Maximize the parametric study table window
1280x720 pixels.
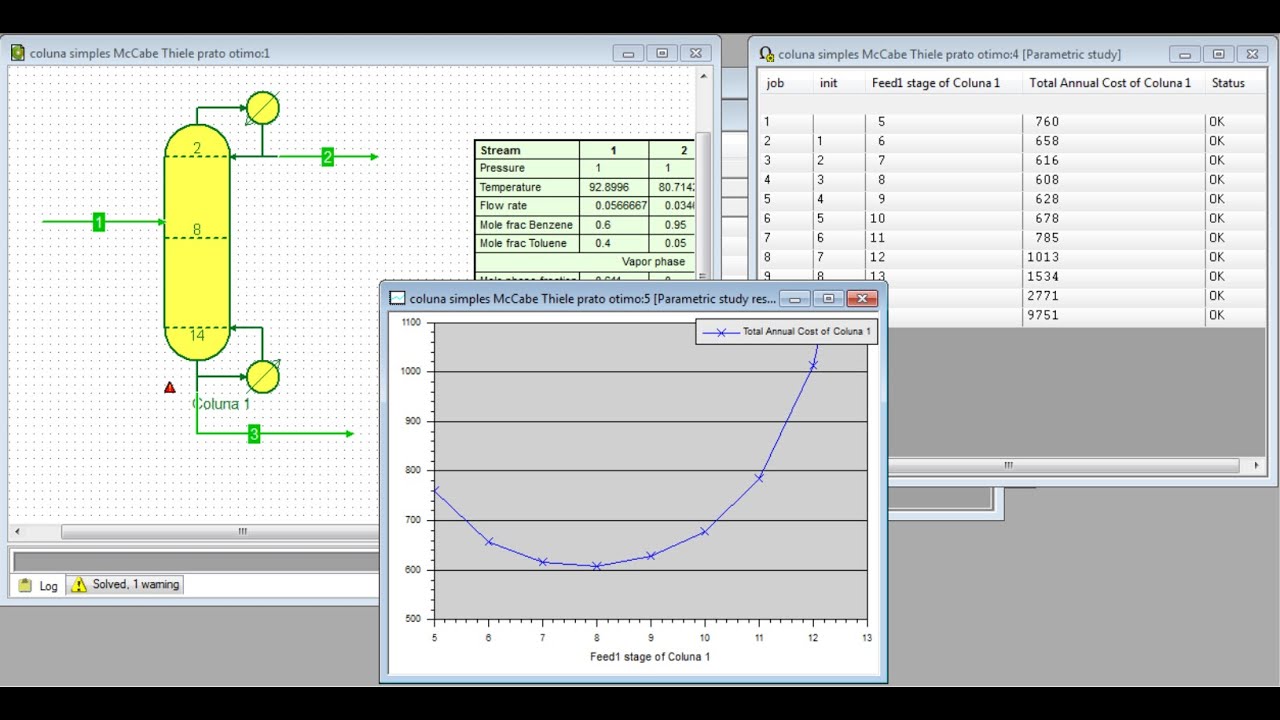tap(1218, 54)
